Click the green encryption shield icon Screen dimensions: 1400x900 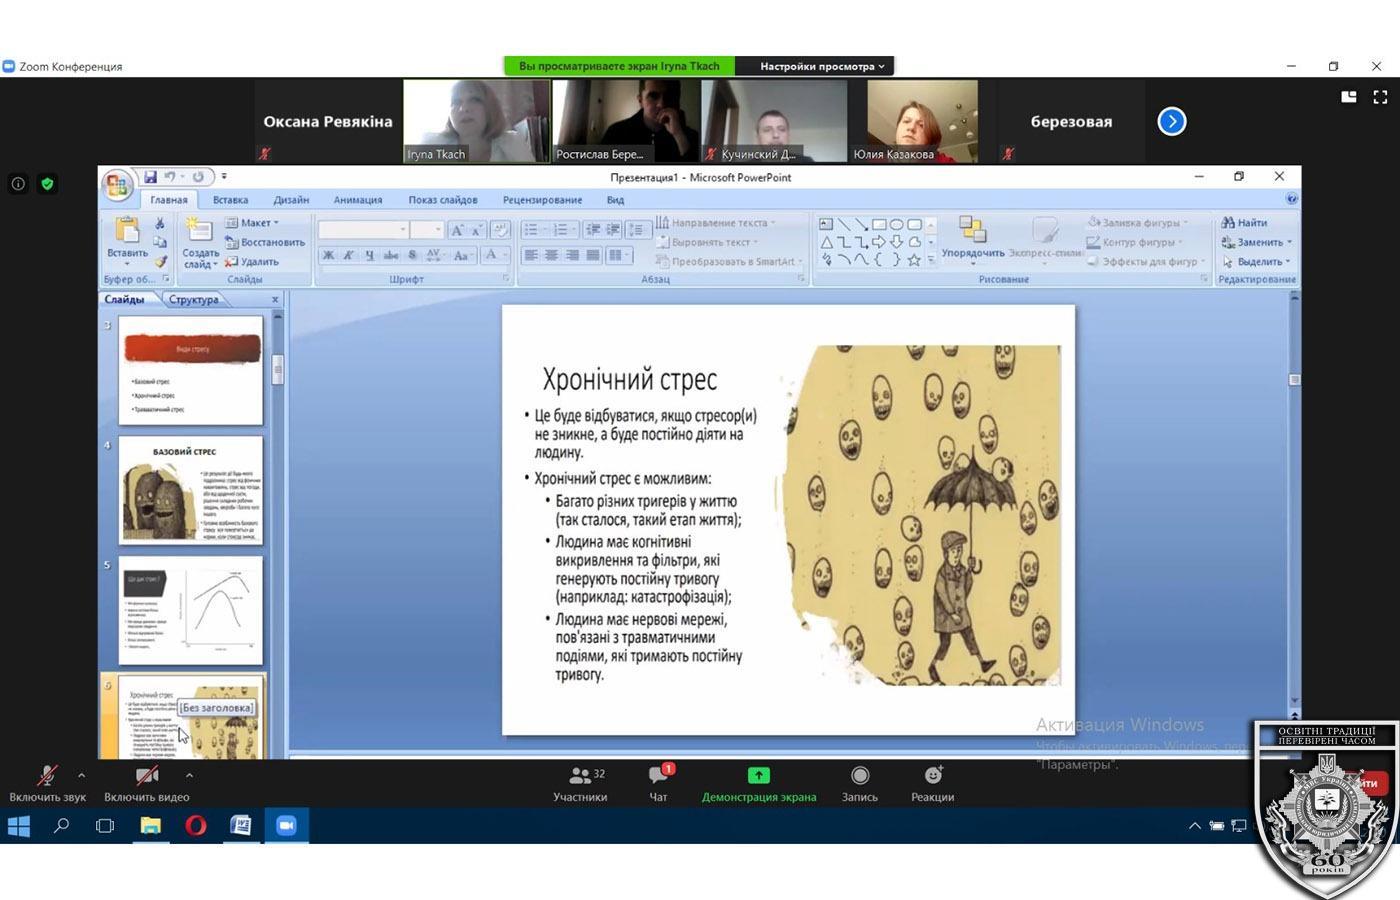(x=47, y=184)
